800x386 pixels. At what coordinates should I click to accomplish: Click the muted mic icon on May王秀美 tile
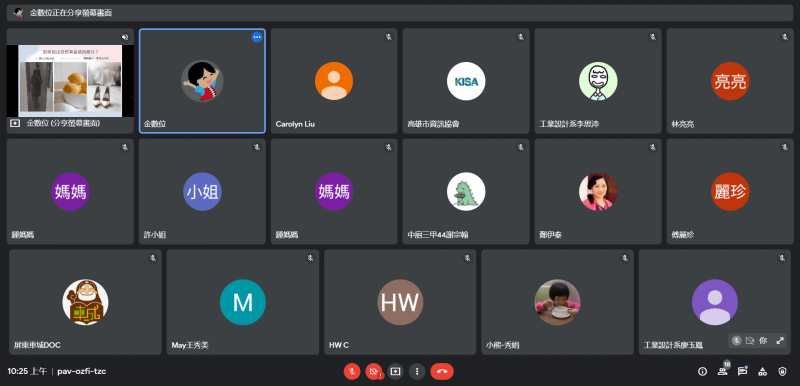(x=310, y=258)
